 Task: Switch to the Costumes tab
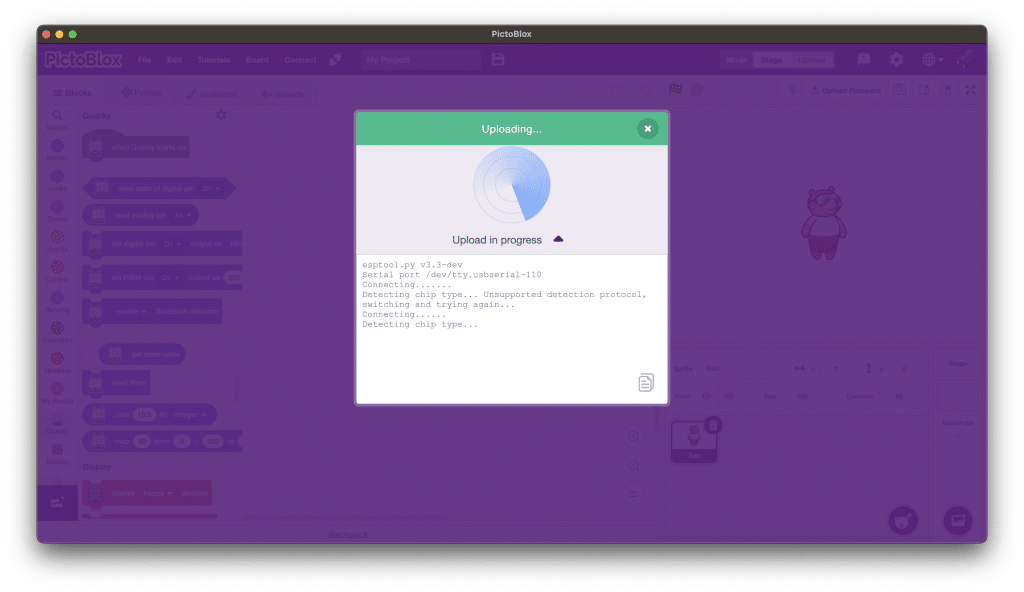(212, 93)
